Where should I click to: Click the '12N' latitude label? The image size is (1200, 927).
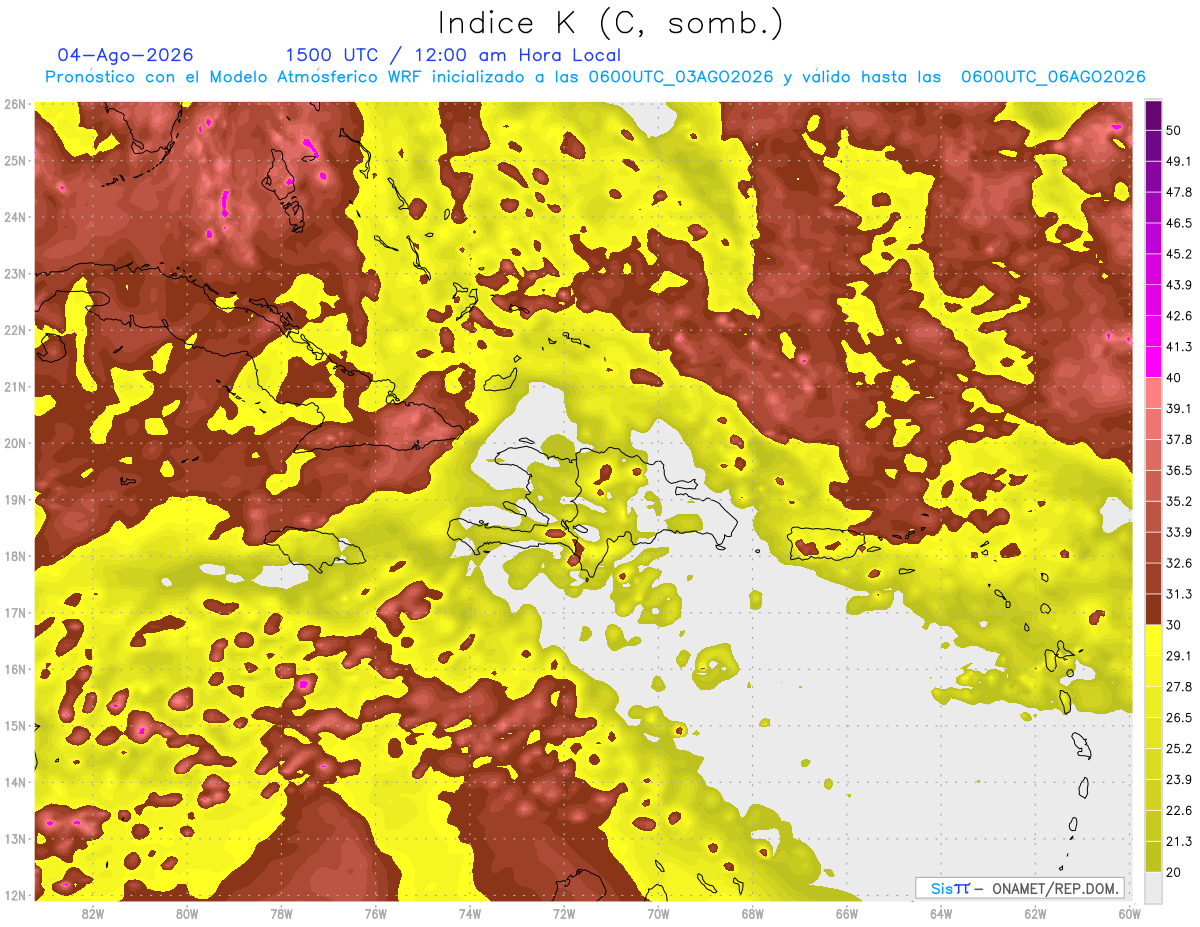pos(14,895)
